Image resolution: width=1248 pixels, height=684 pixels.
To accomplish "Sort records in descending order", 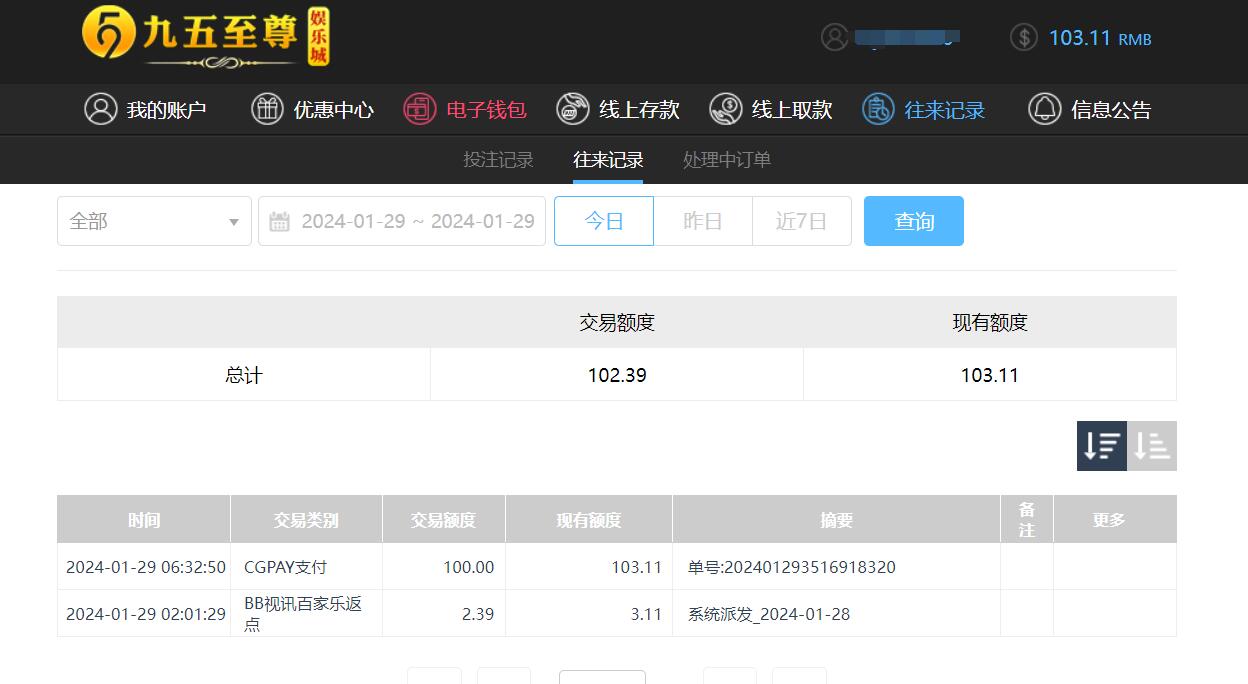I will click(1102, 446).
